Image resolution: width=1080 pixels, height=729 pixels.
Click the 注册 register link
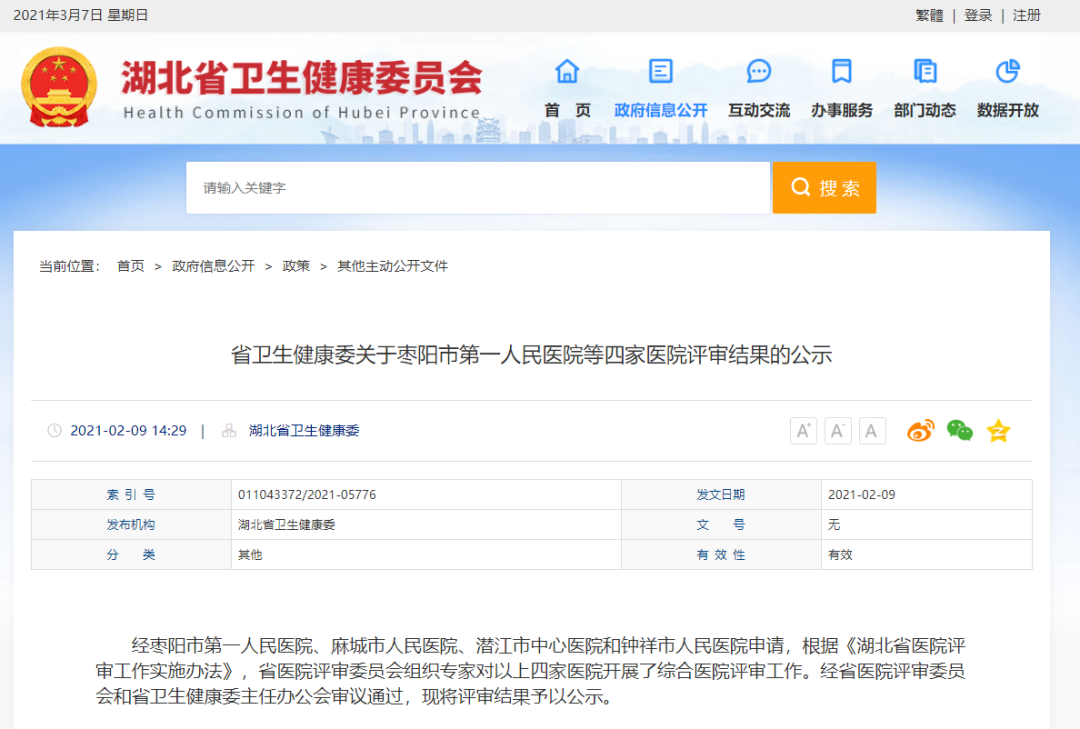coord(1027,15)
